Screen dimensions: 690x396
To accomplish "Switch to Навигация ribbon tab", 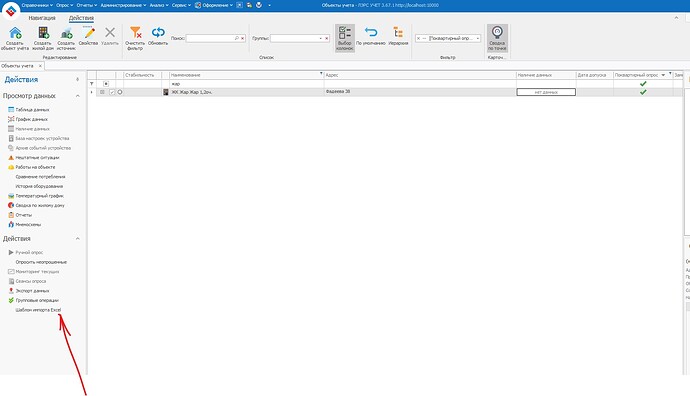I will [42, 18].
